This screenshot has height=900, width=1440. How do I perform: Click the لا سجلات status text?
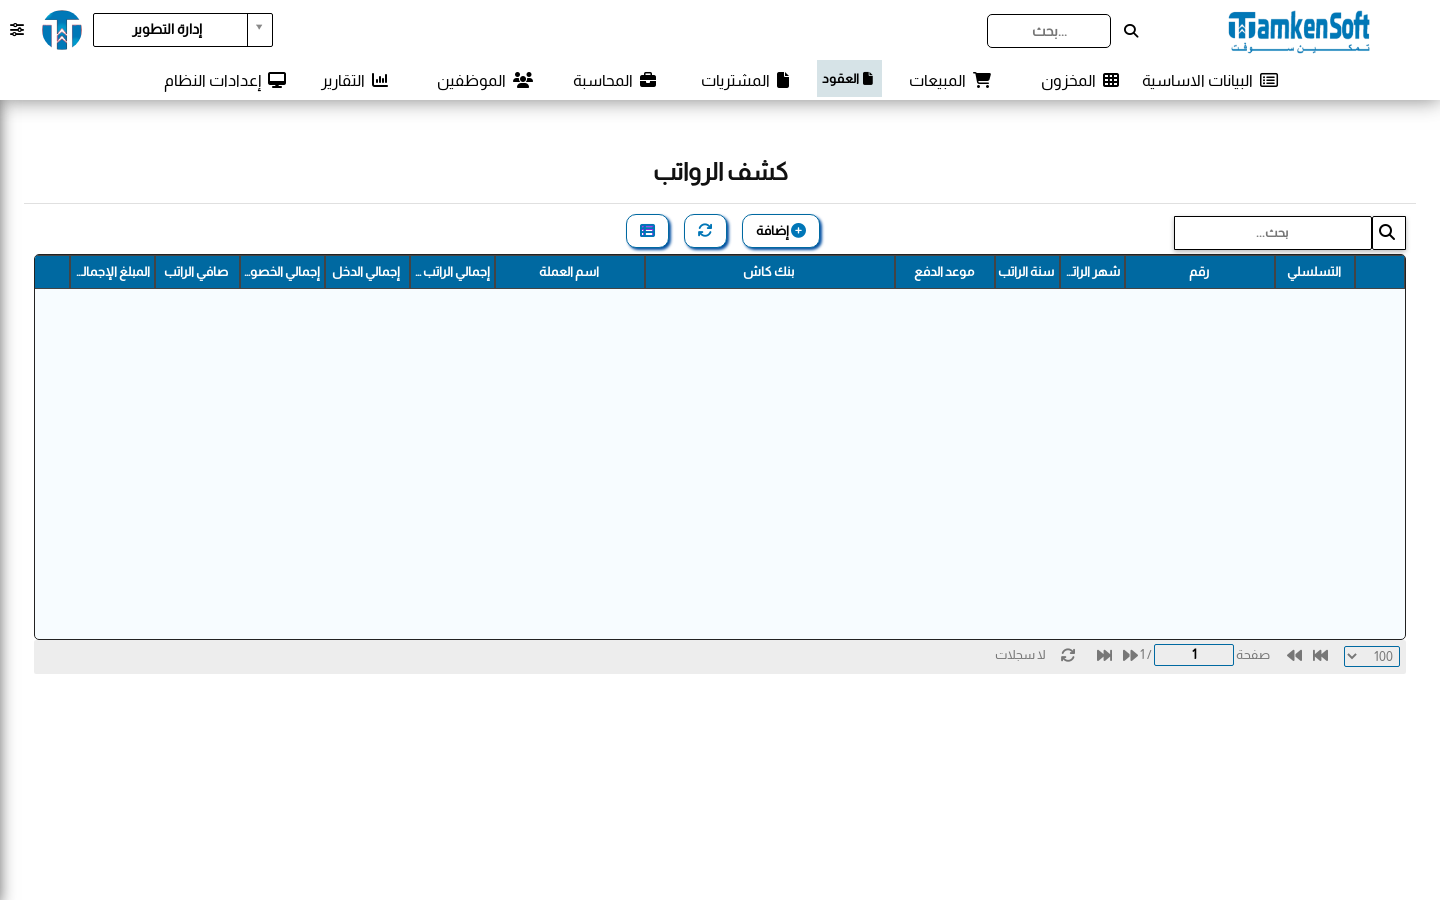click(1020, 655)
